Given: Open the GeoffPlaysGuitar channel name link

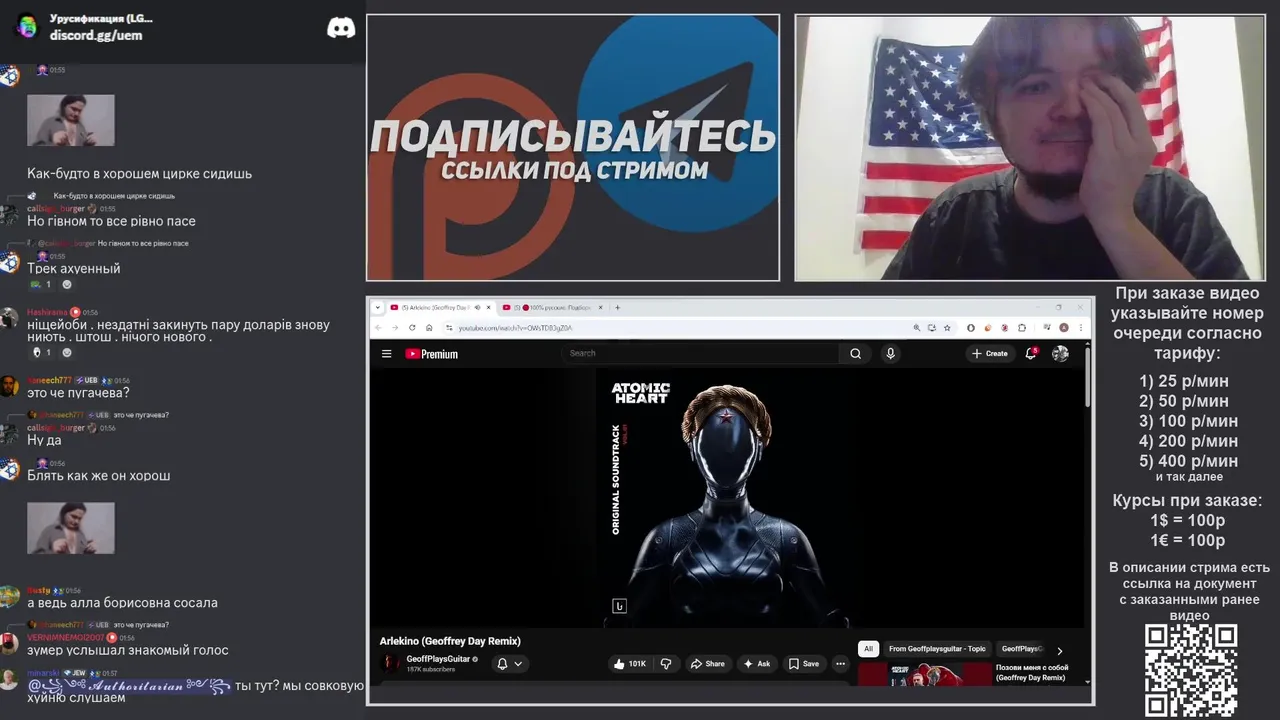Looking at the screenshot, I should [x=438, y=659].
